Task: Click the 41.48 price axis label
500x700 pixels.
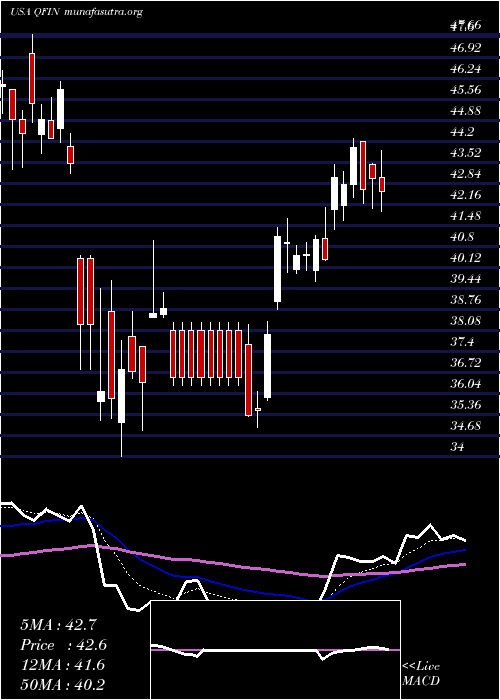Action: coord(466,216)
